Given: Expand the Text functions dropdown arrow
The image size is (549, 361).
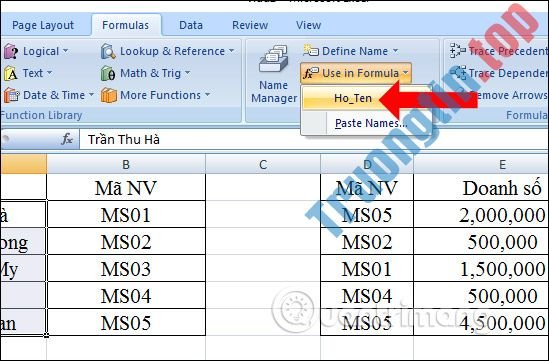Looking at the screenshot, I should 49,73.
